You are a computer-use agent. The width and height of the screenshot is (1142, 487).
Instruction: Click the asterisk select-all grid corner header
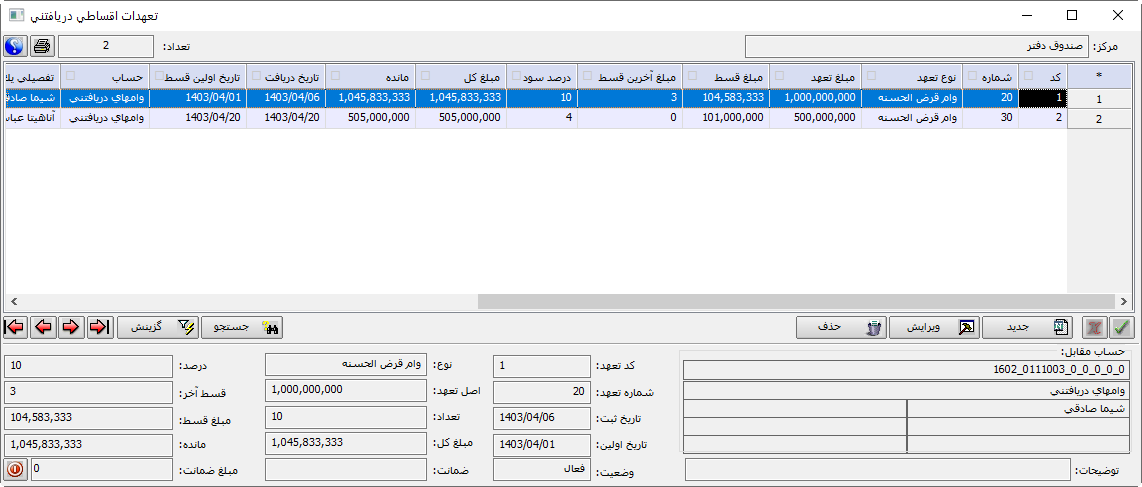tap(1100, 76)
